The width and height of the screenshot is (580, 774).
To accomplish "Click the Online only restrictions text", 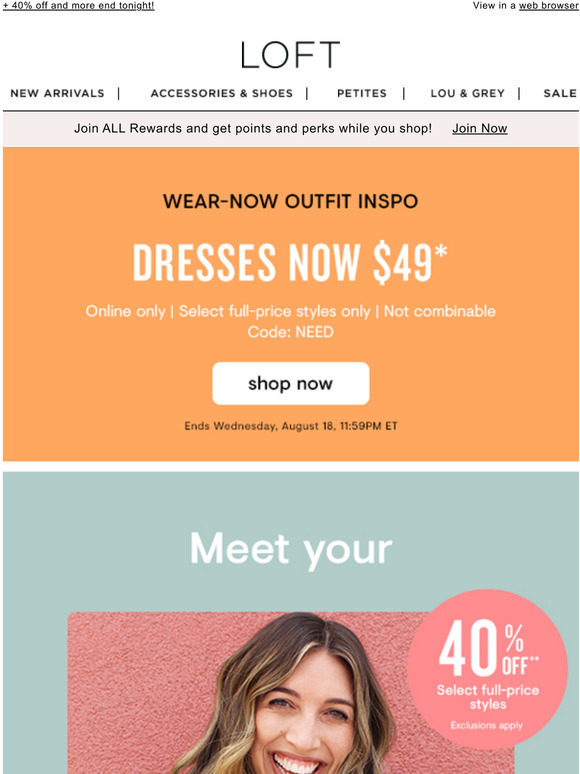I will [x=290, y=311].
